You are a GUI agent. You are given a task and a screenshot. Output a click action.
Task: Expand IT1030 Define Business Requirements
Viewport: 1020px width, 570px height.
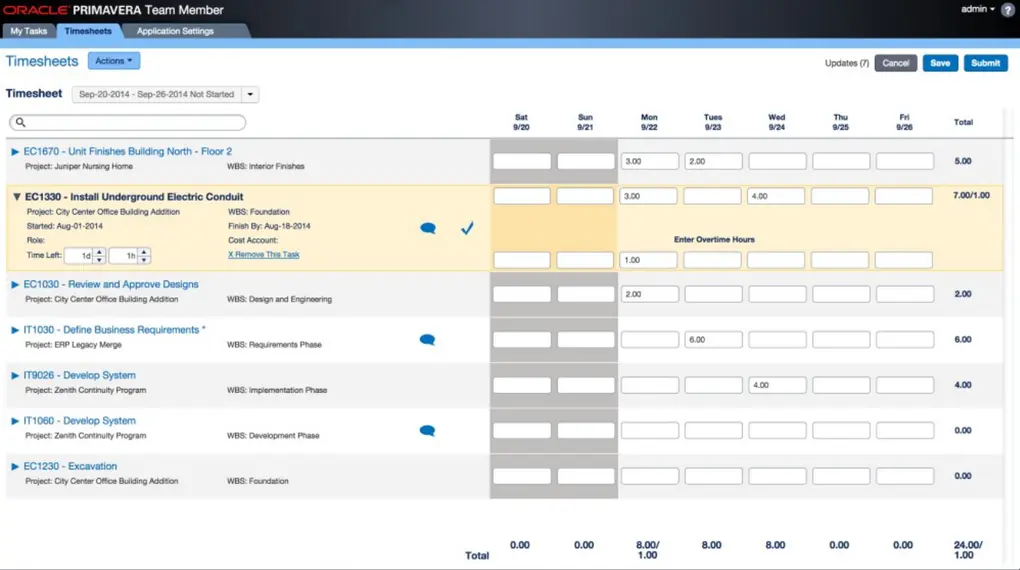15,330
